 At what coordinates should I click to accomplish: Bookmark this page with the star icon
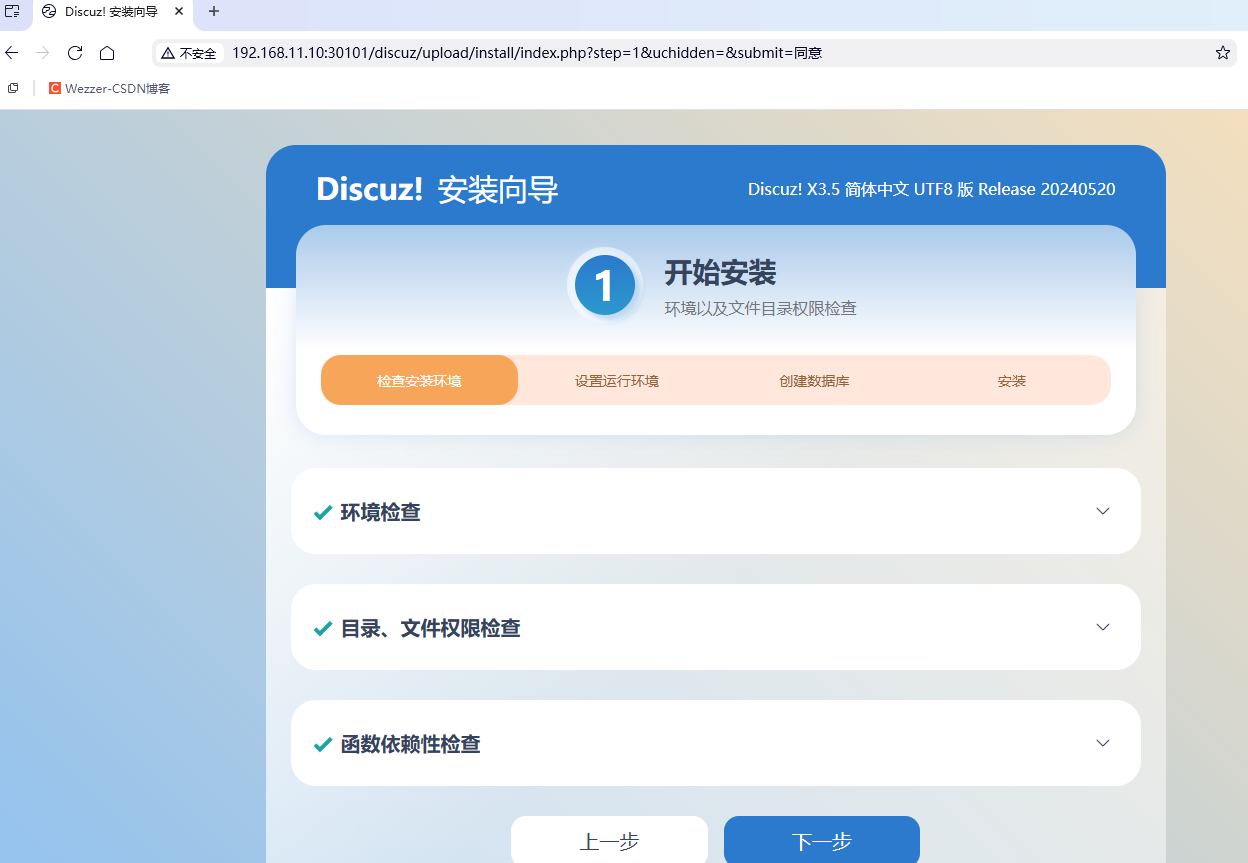pos(1223,53)
